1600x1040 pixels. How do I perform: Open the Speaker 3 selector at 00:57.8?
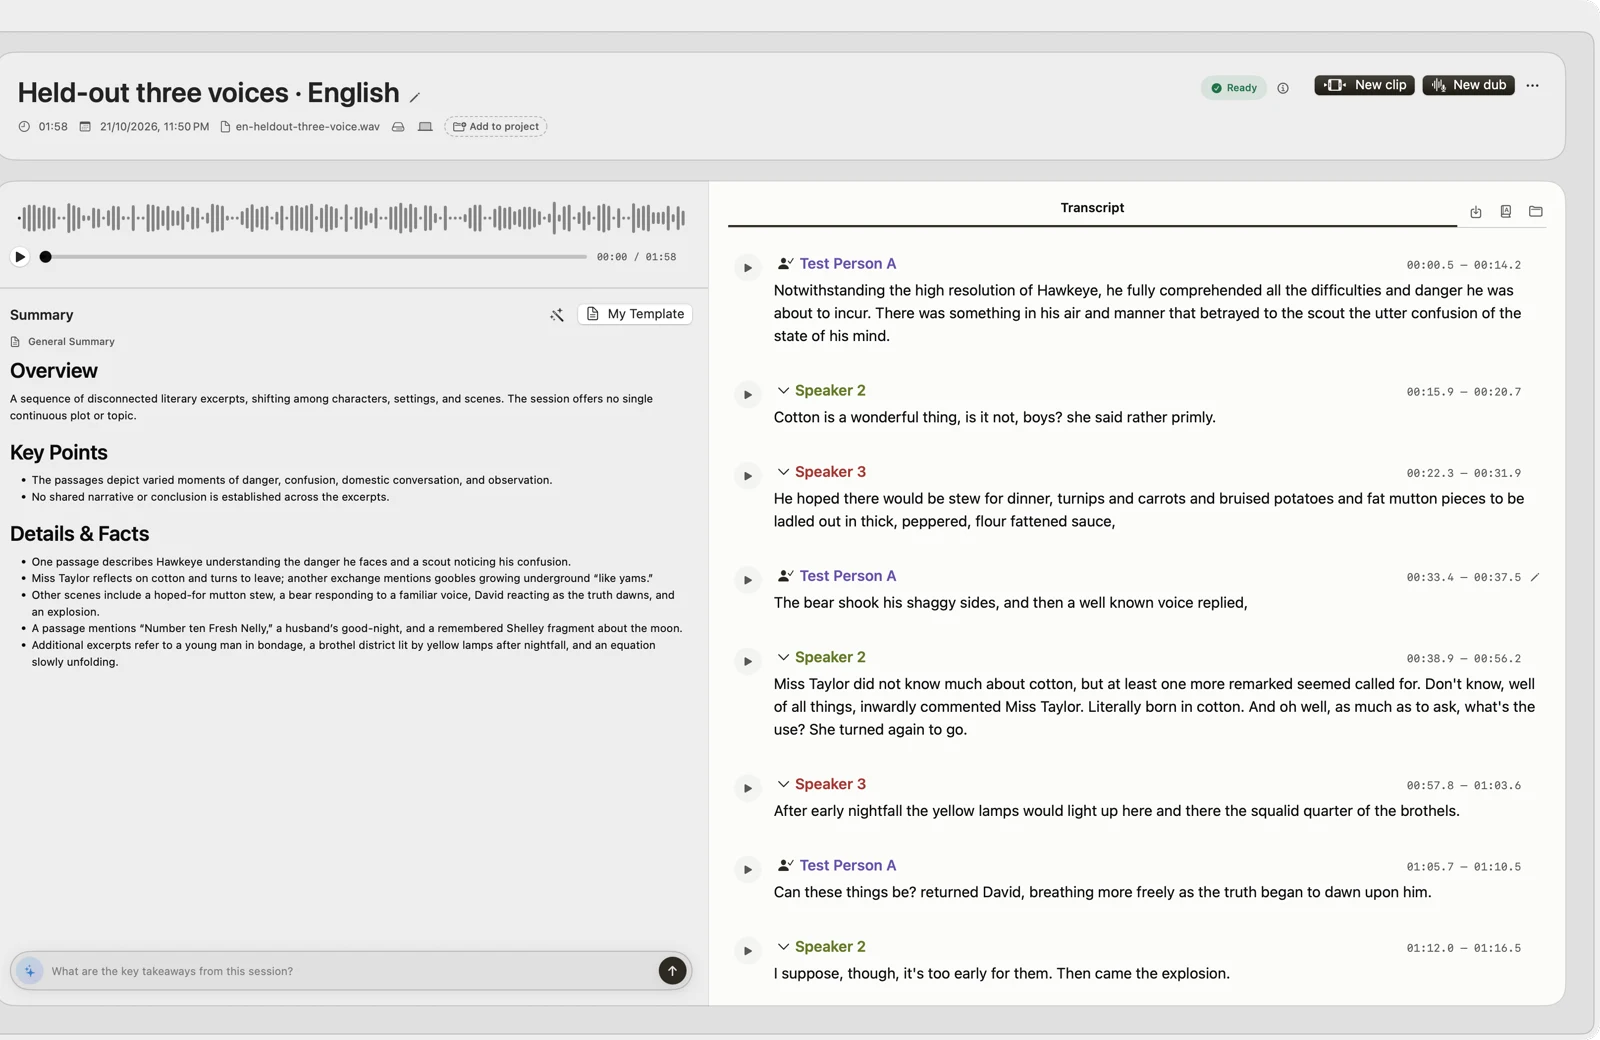coord(821,784)
